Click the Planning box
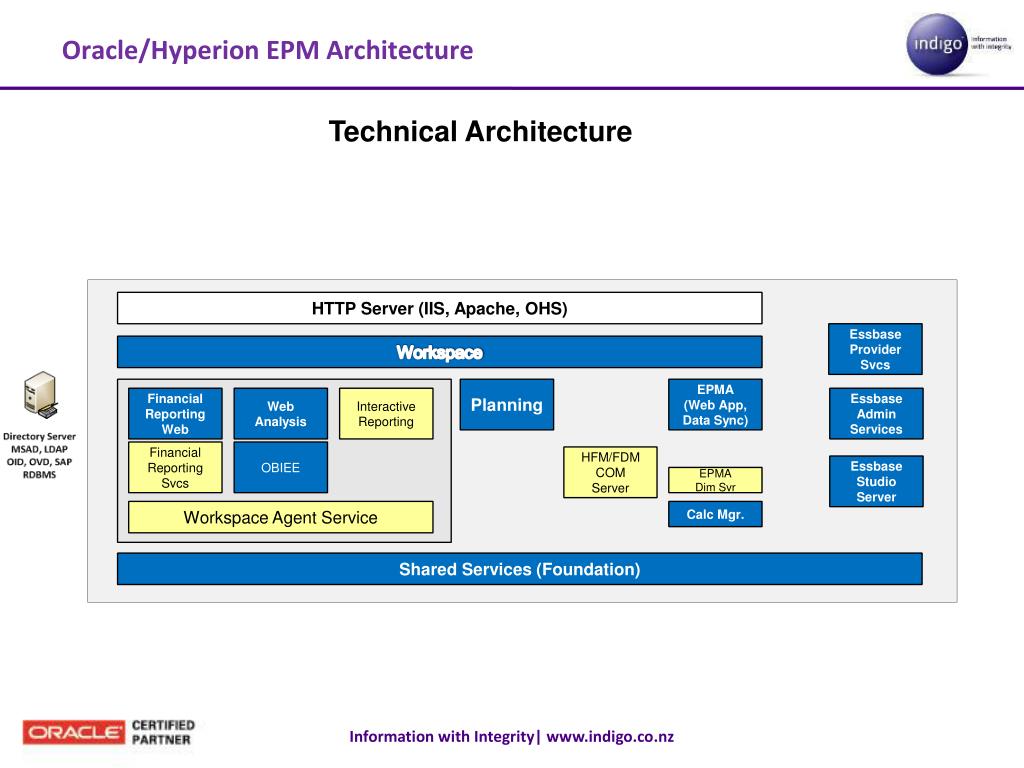 click(x=507, y=405)
